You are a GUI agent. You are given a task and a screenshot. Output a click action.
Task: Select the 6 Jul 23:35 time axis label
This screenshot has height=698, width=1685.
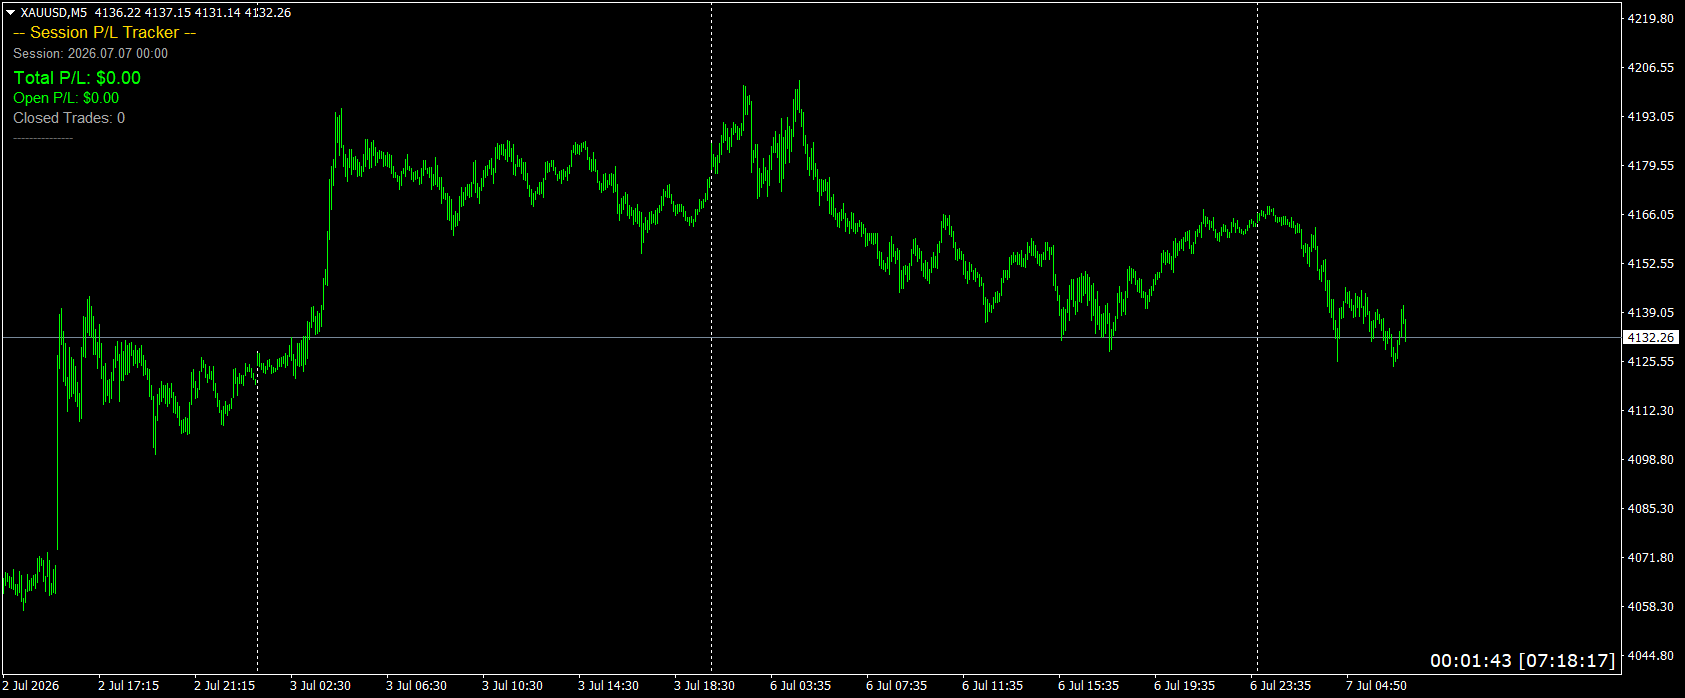pyautogui.click(x=1280, y=686)
